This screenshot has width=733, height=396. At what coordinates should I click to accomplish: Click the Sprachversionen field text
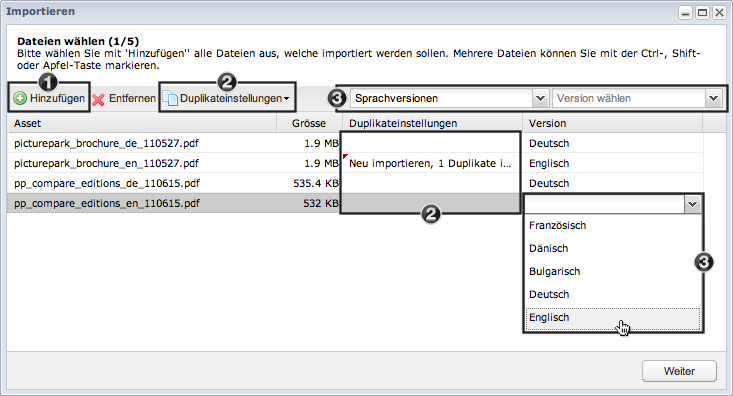pyautogui.click(x=396, y=98)
